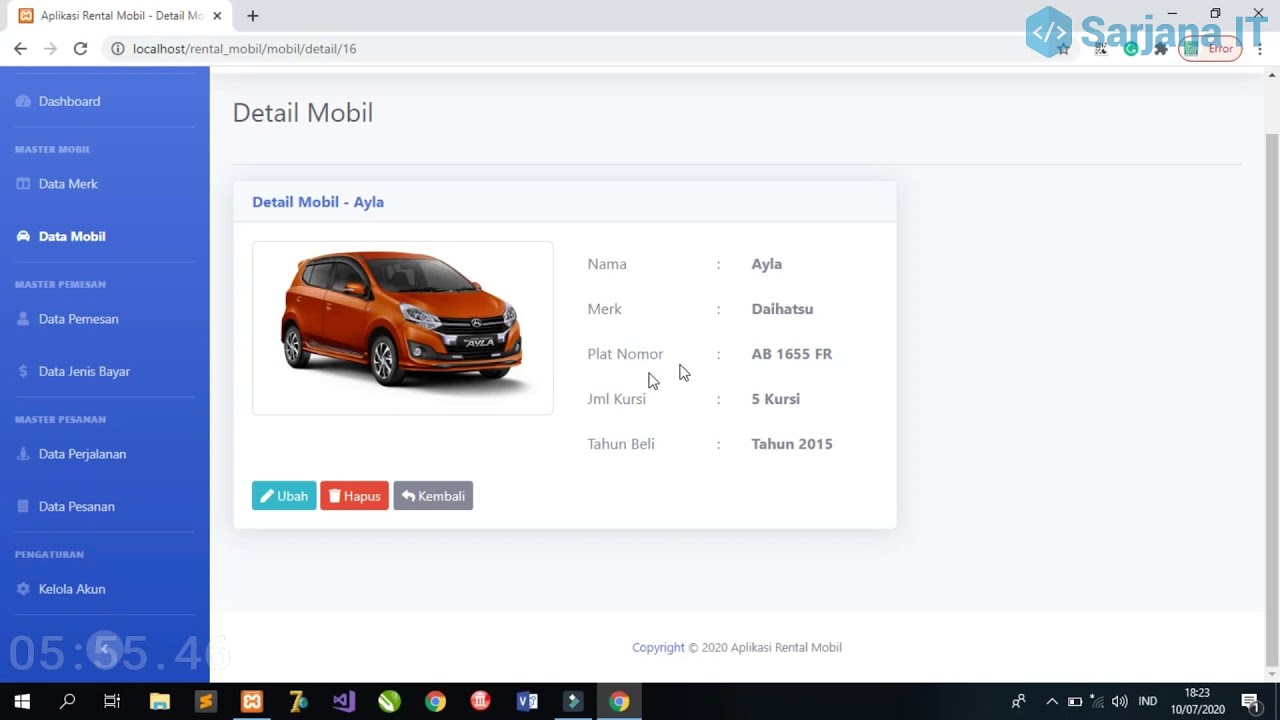1280x720 pixels.
Task: Select the Aplikasi Rental Mobil tab
Action: pos(120,16)
